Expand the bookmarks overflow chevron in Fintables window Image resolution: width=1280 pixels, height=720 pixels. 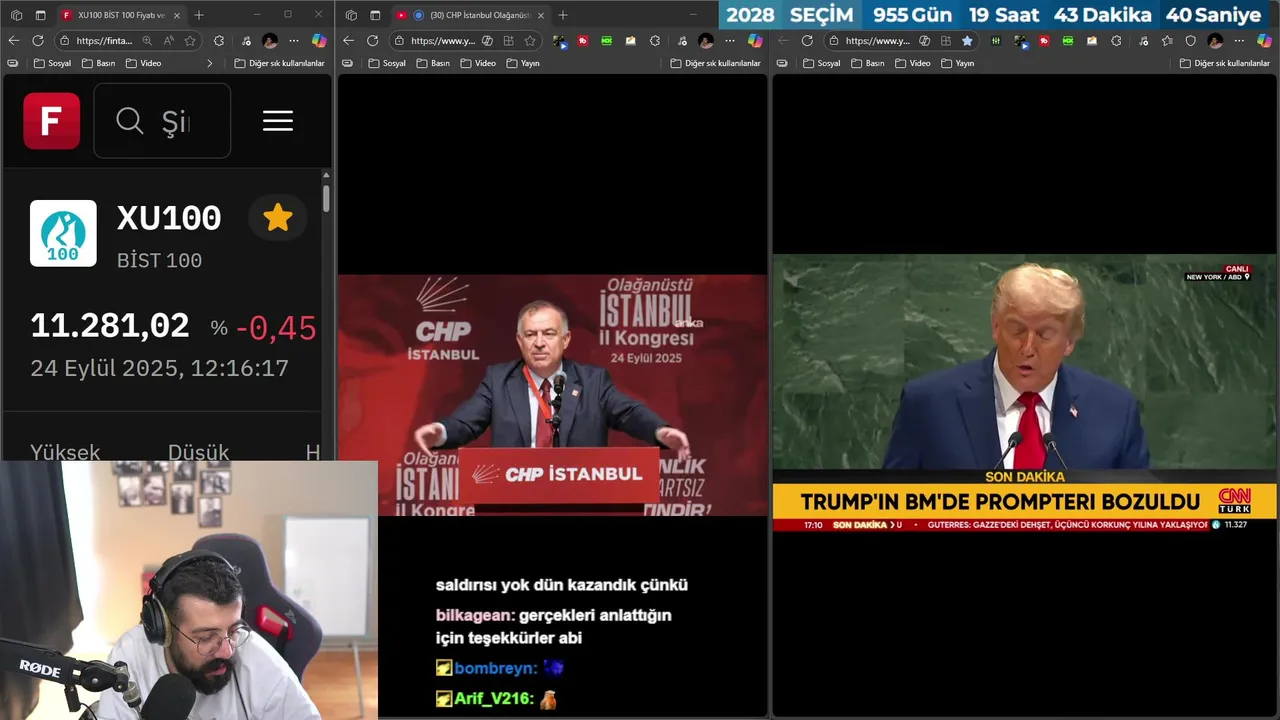pos(210,63)
